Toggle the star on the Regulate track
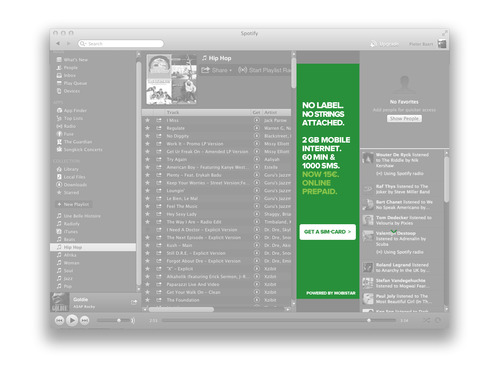500x375 pixels. pos(147,128)
